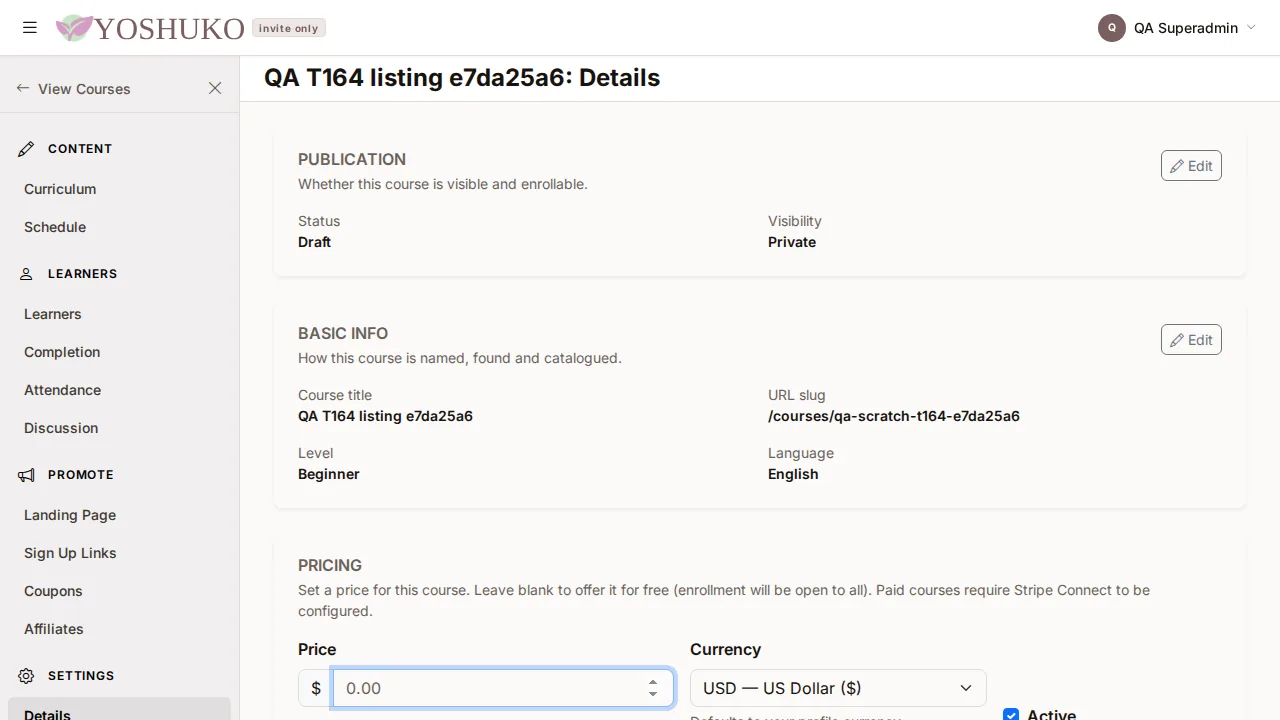Open the Learners list
1280x720 pixels.
pyautogui.click(x=53, y=314)
